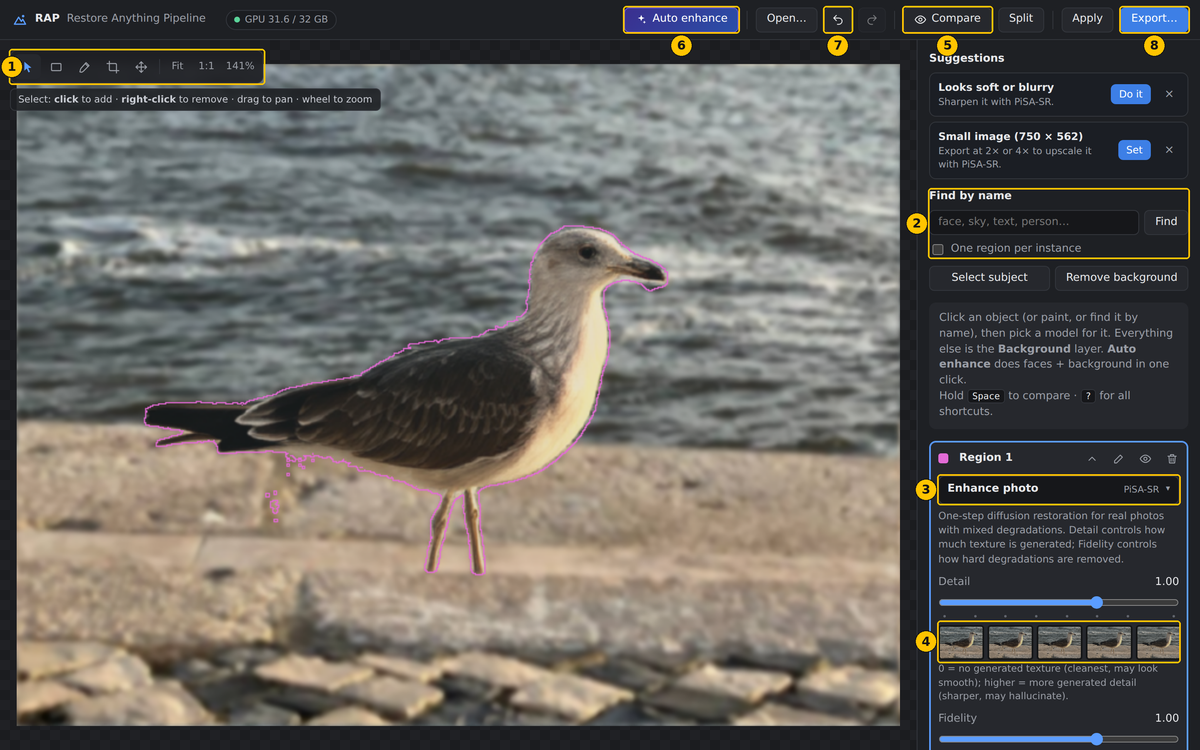The image size is (1200, 750).
Task: Click the Fidelity slider
Action: [x=1058, y=739]
